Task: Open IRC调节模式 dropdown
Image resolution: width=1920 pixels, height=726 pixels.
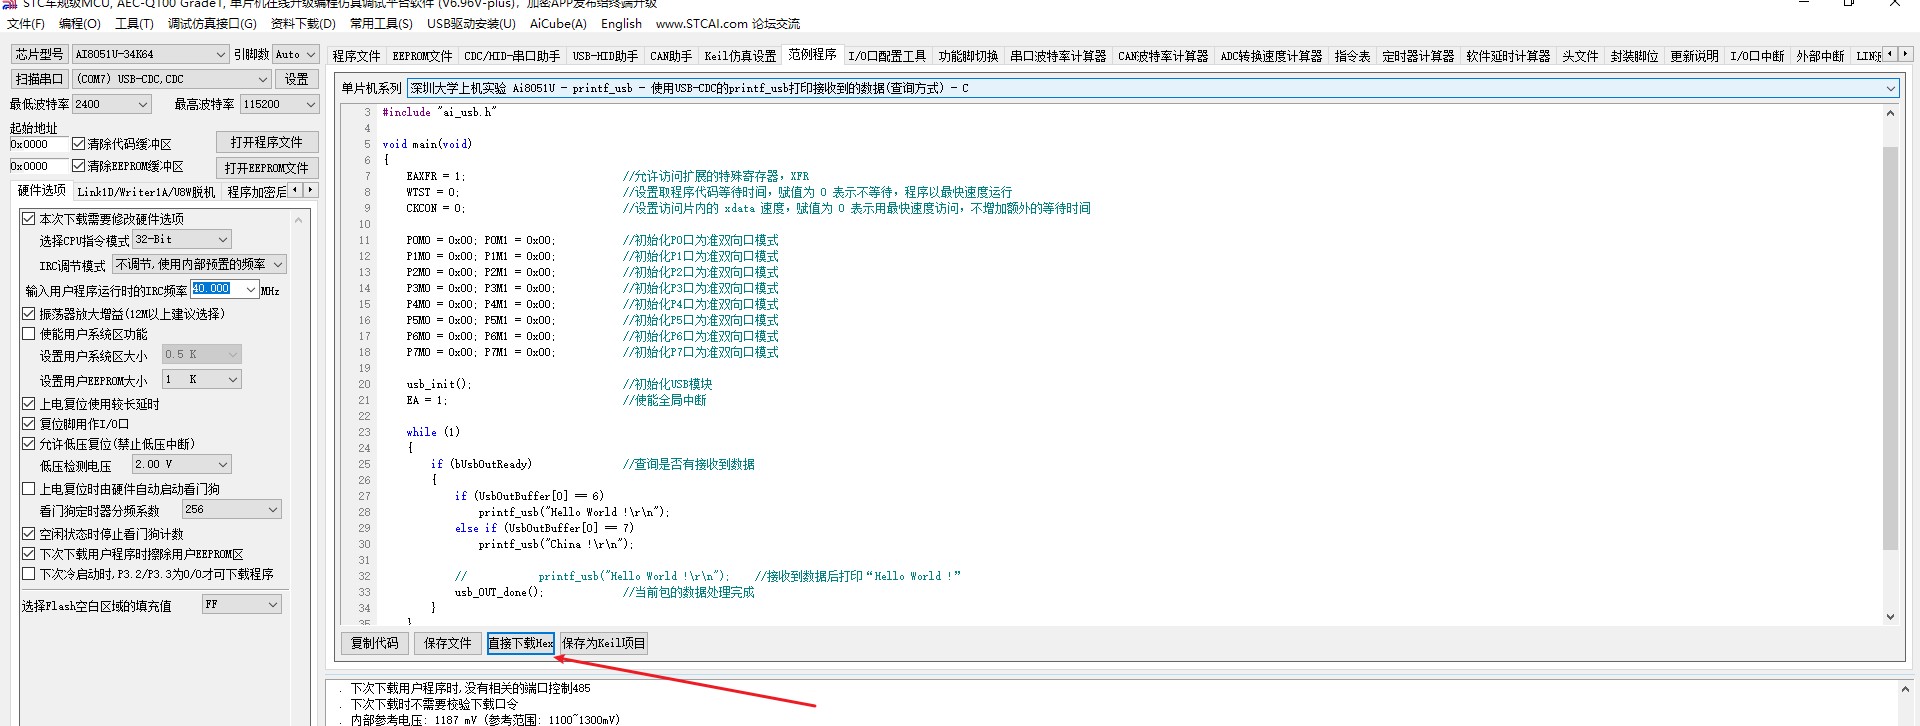Action: [x=199, y=264]
